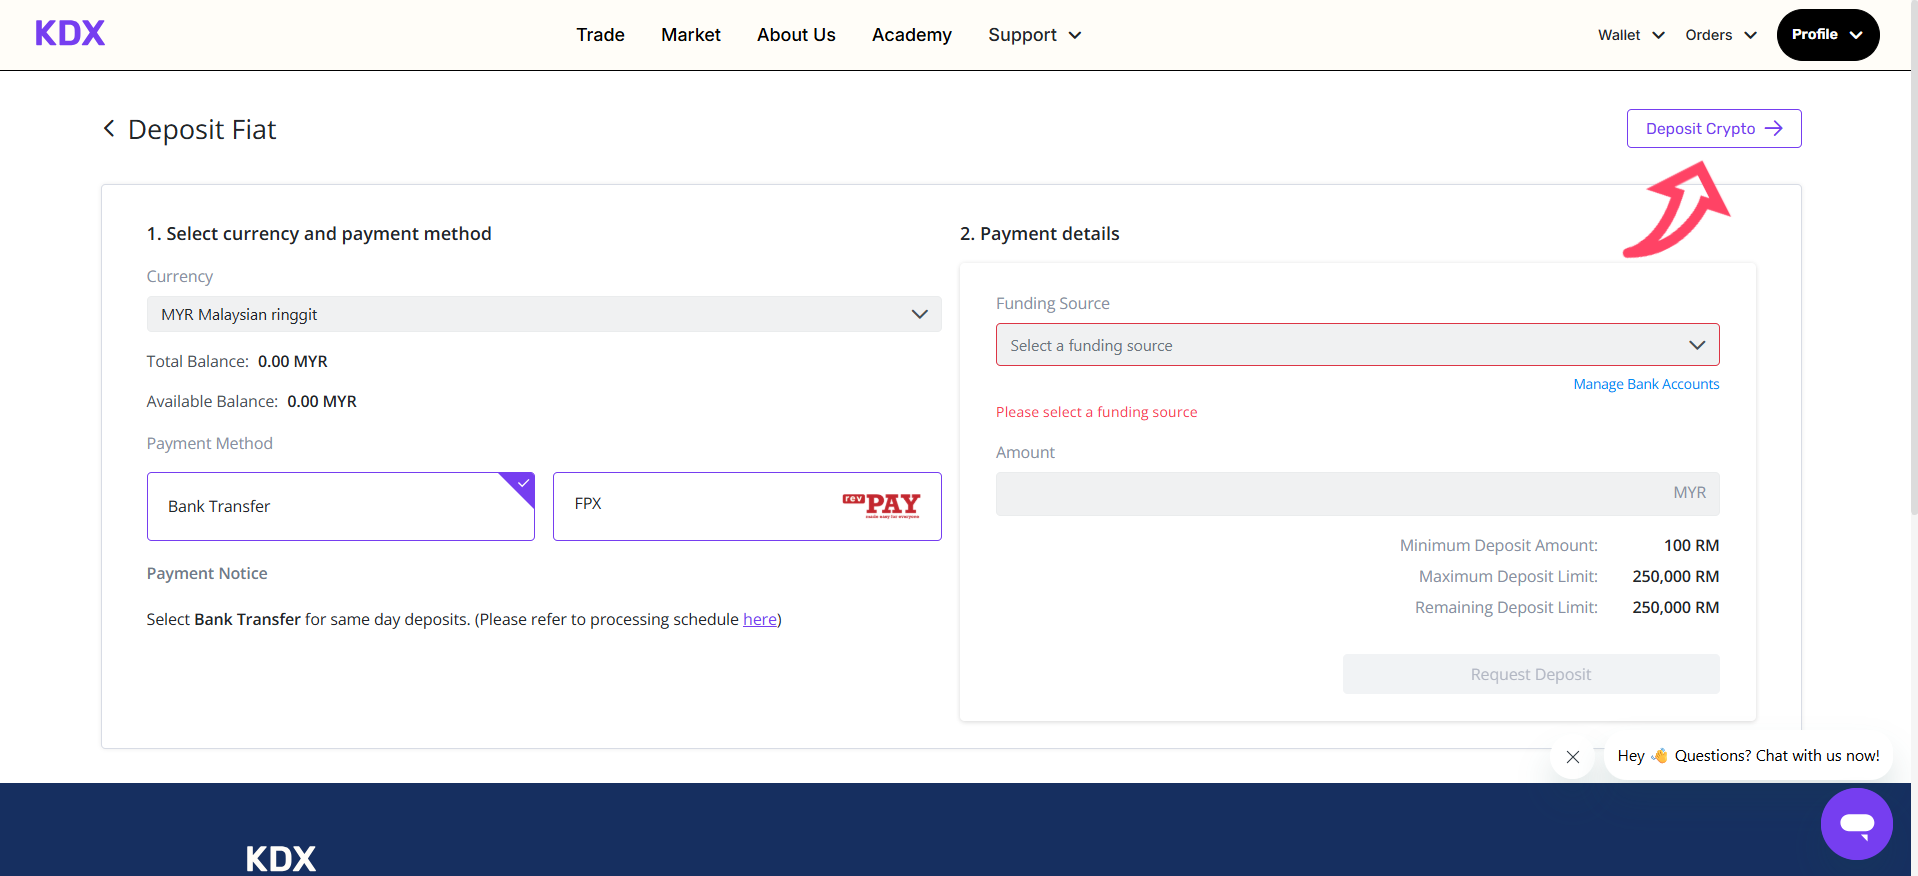The image size is (1918, 876).
Task: Click the footer KDX logo
Action: tap(280, 859)
